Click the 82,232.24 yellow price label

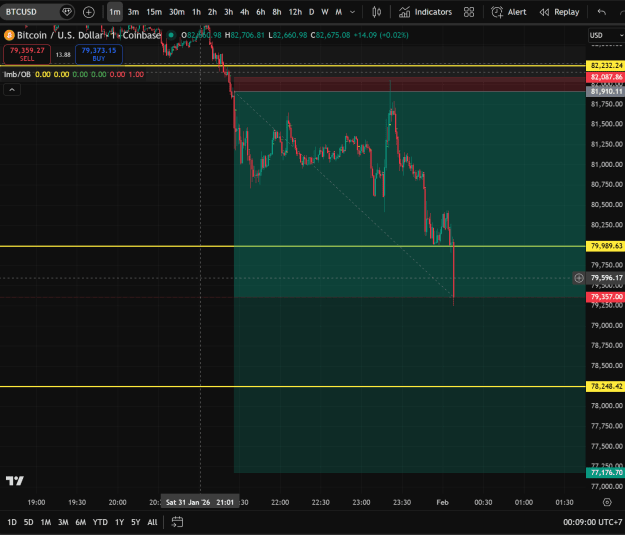point(605,65)
